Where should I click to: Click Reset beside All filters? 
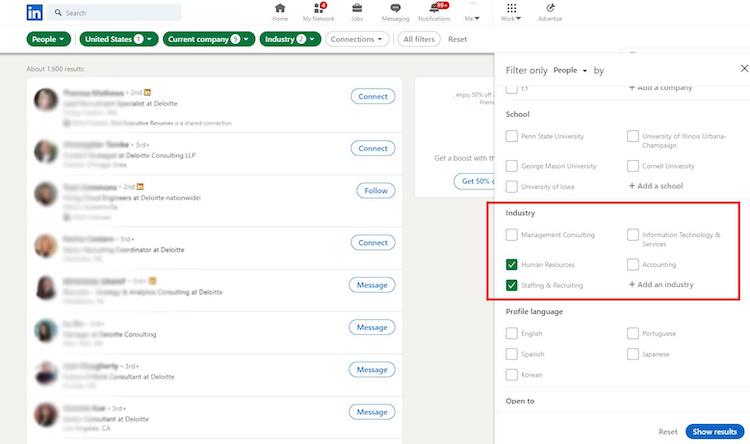pos(457,39)
